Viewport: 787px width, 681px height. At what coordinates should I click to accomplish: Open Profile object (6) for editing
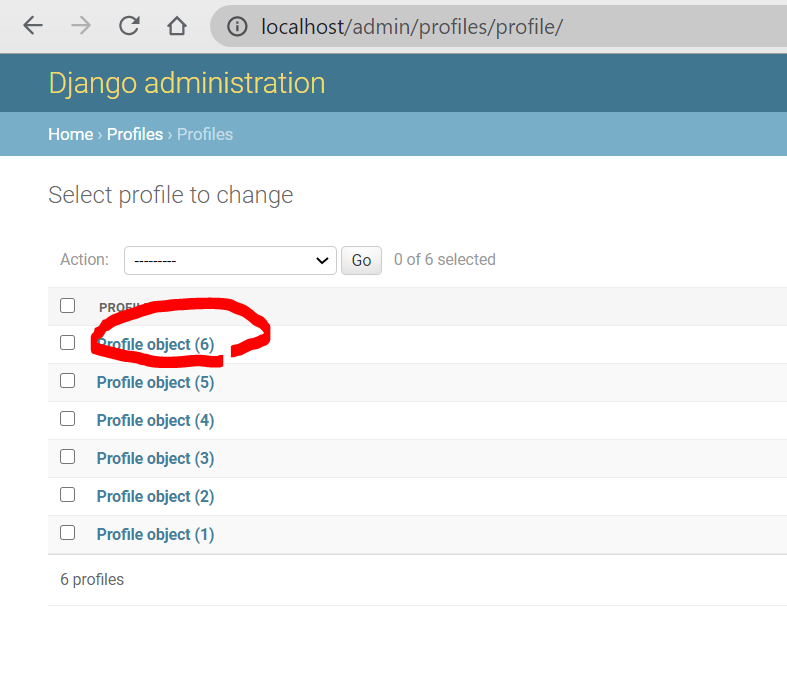point(156,344)
